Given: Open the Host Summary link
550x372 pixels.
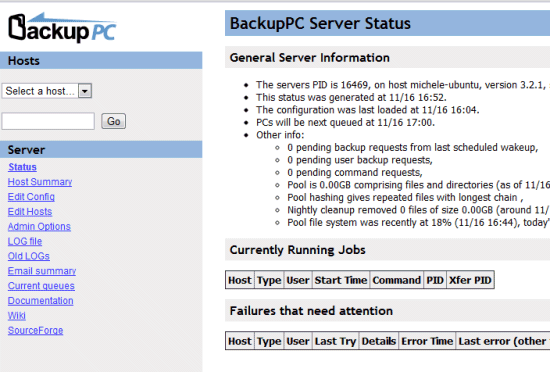Looking at the screenshot, I should (40, 182).
